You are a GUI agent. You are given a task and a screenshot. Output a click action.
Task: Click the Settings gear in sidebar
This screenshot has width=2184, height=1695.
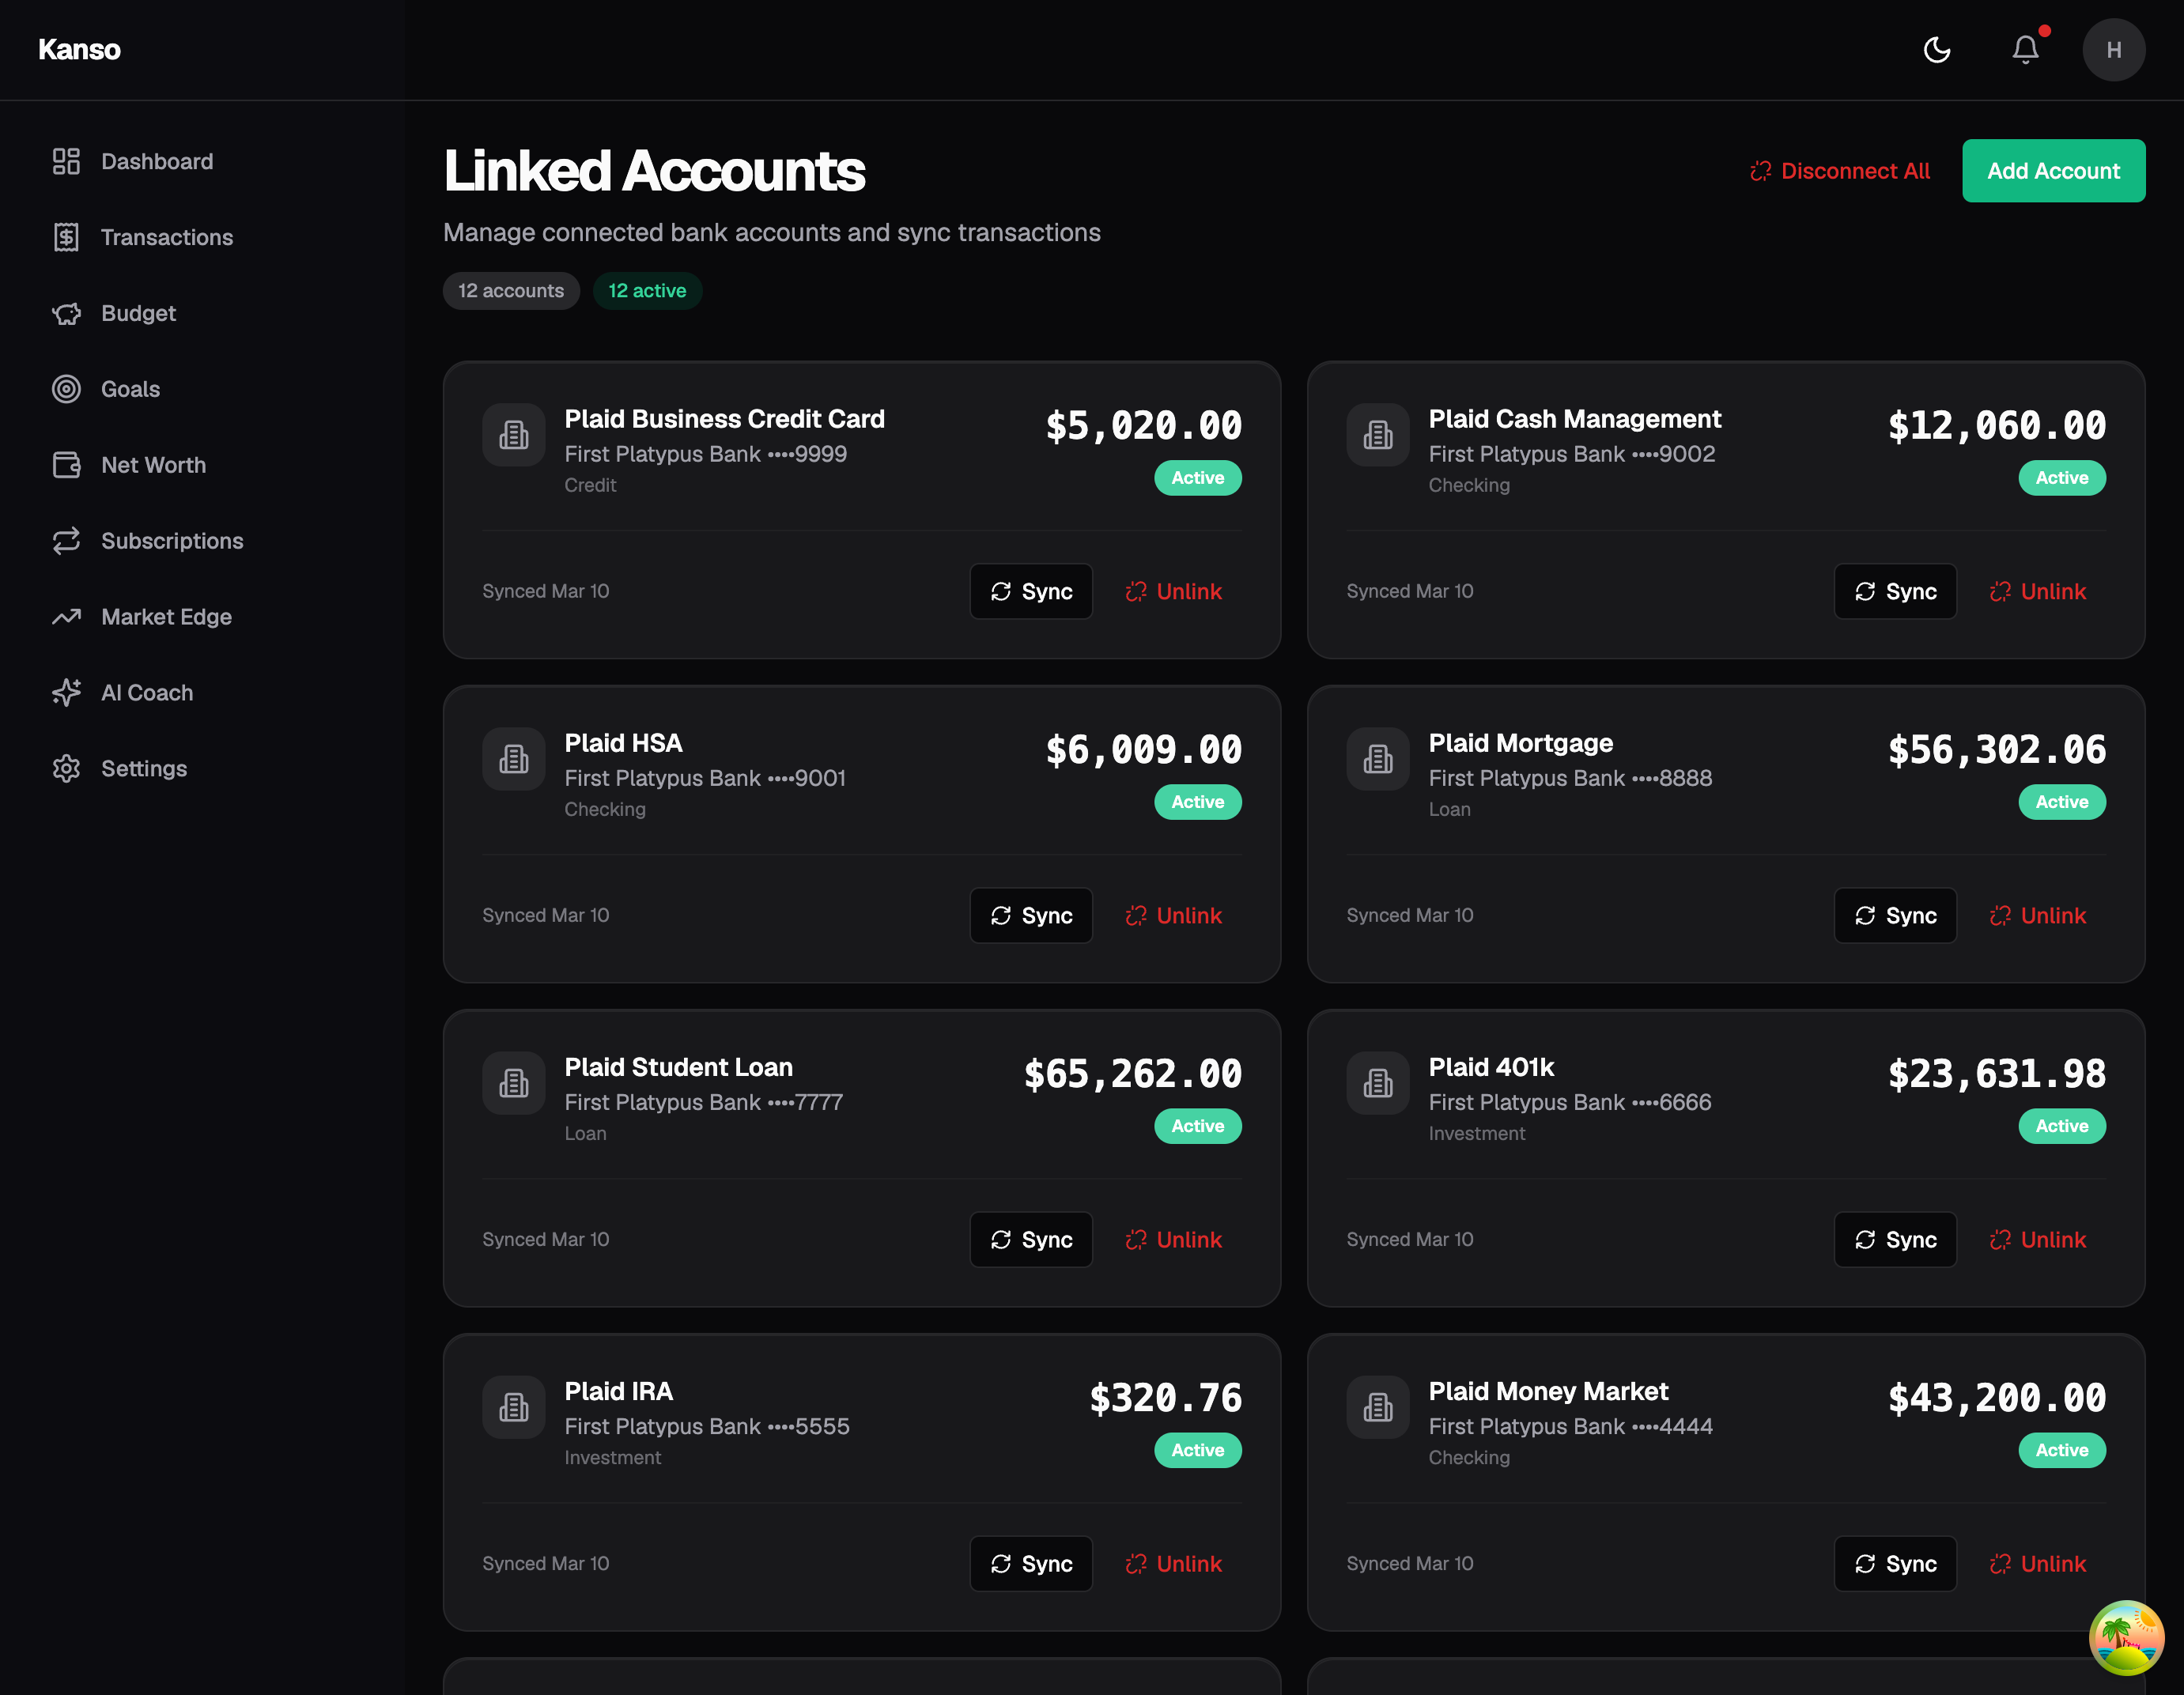[66, 768]
